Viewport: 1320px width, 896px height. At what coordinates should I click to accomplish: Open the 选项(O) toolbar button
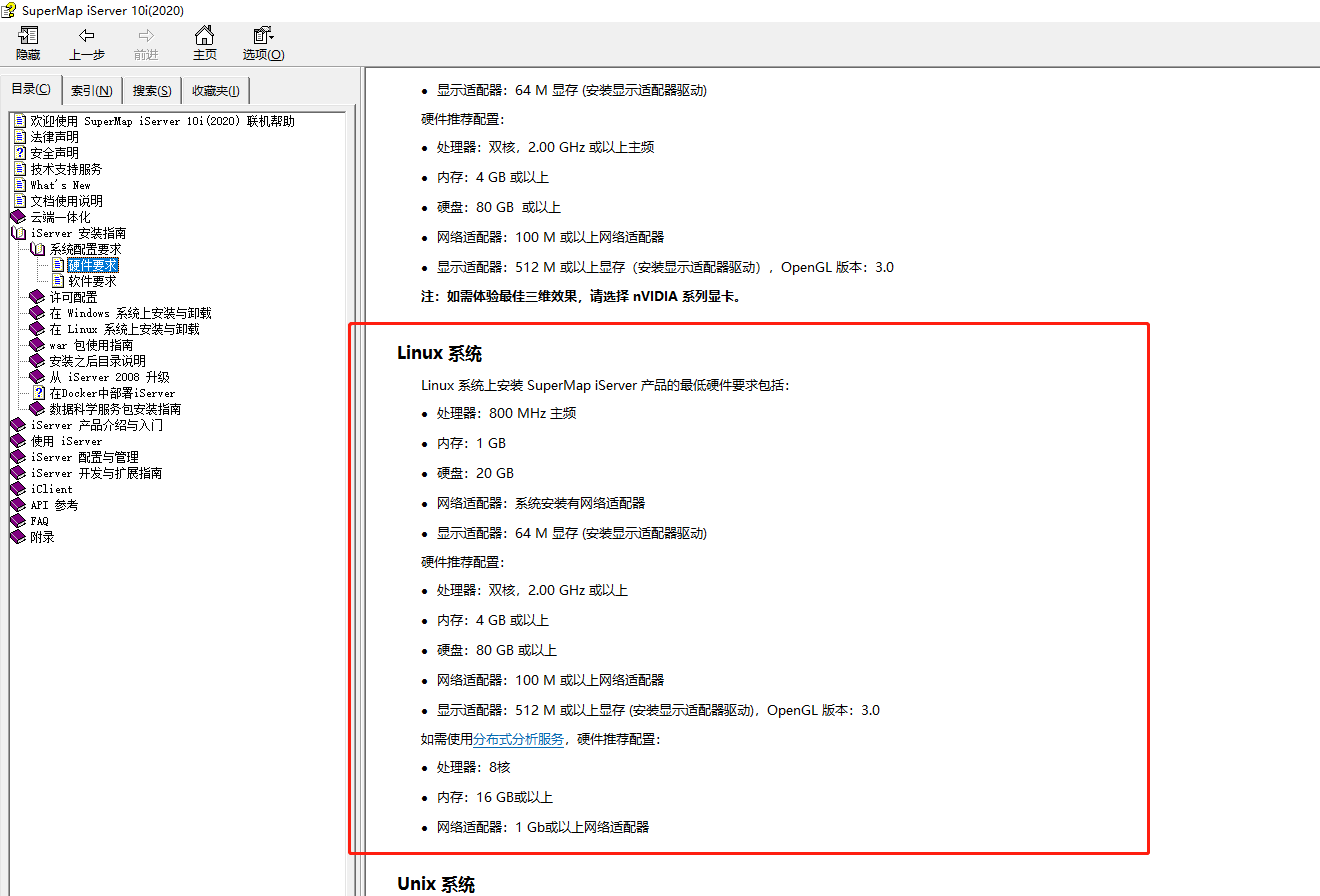(263, 43)
